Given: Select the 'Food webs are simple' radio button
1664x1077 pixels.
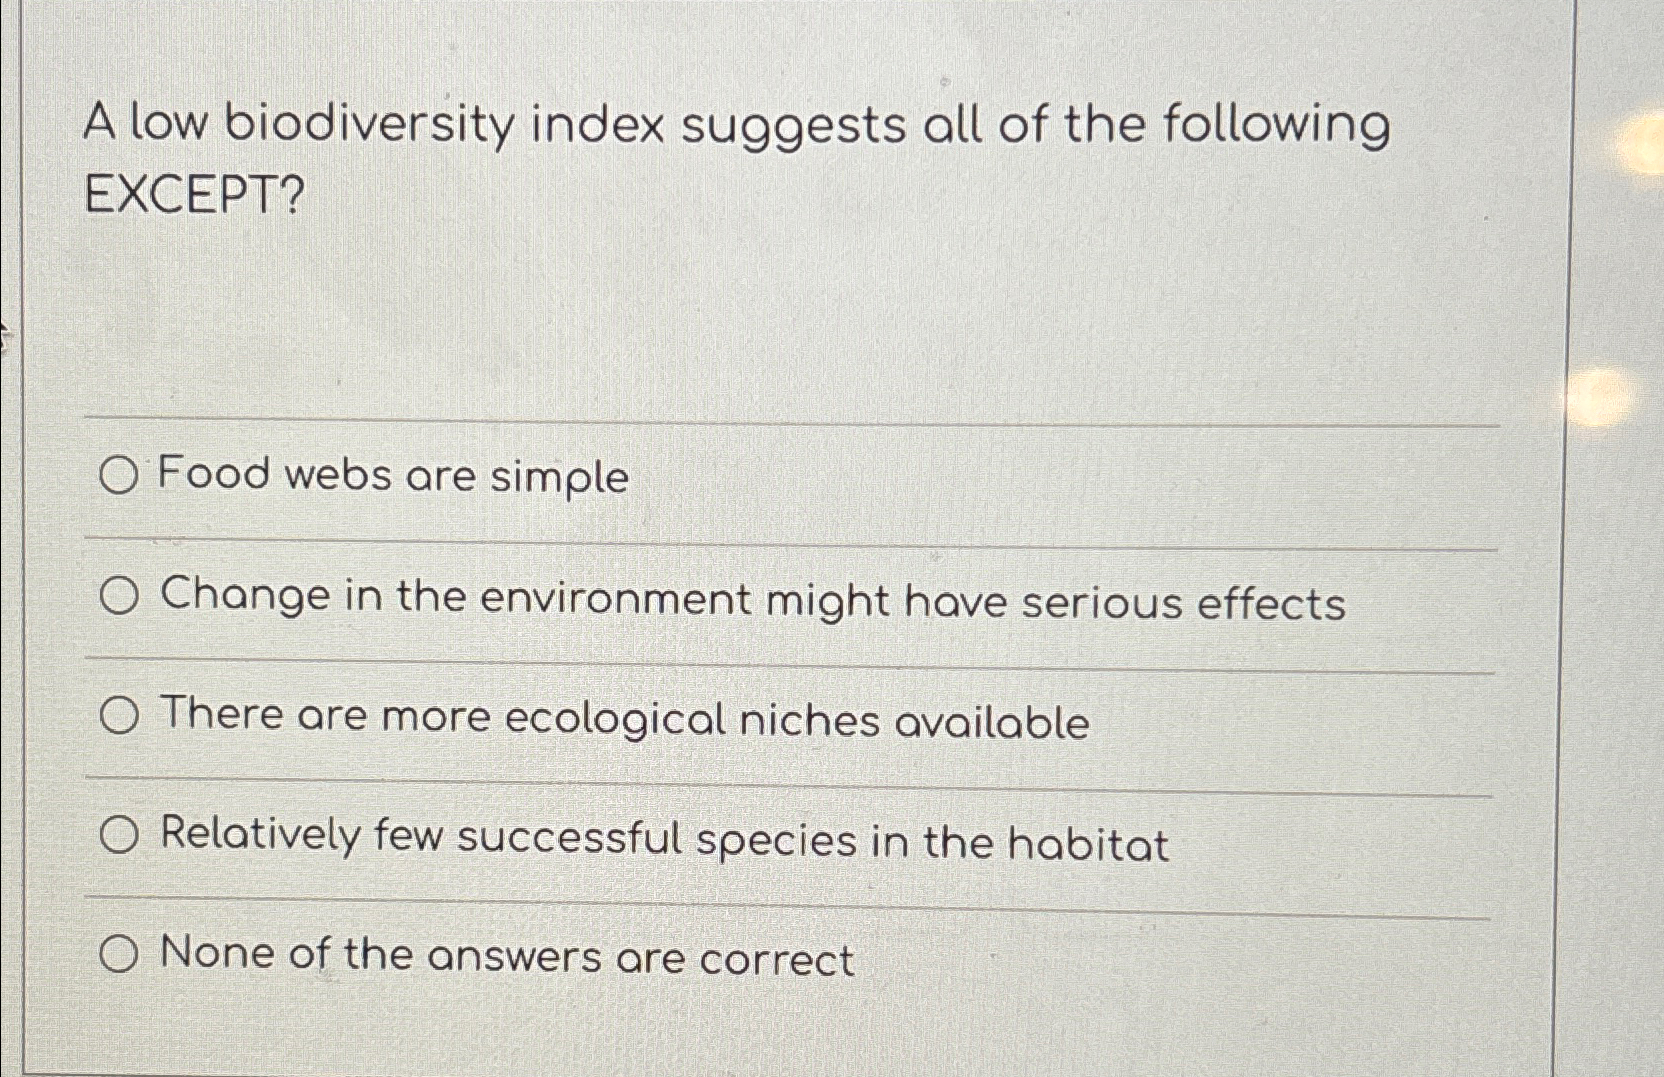Looking at the screenshot, I should pos(120,477).
